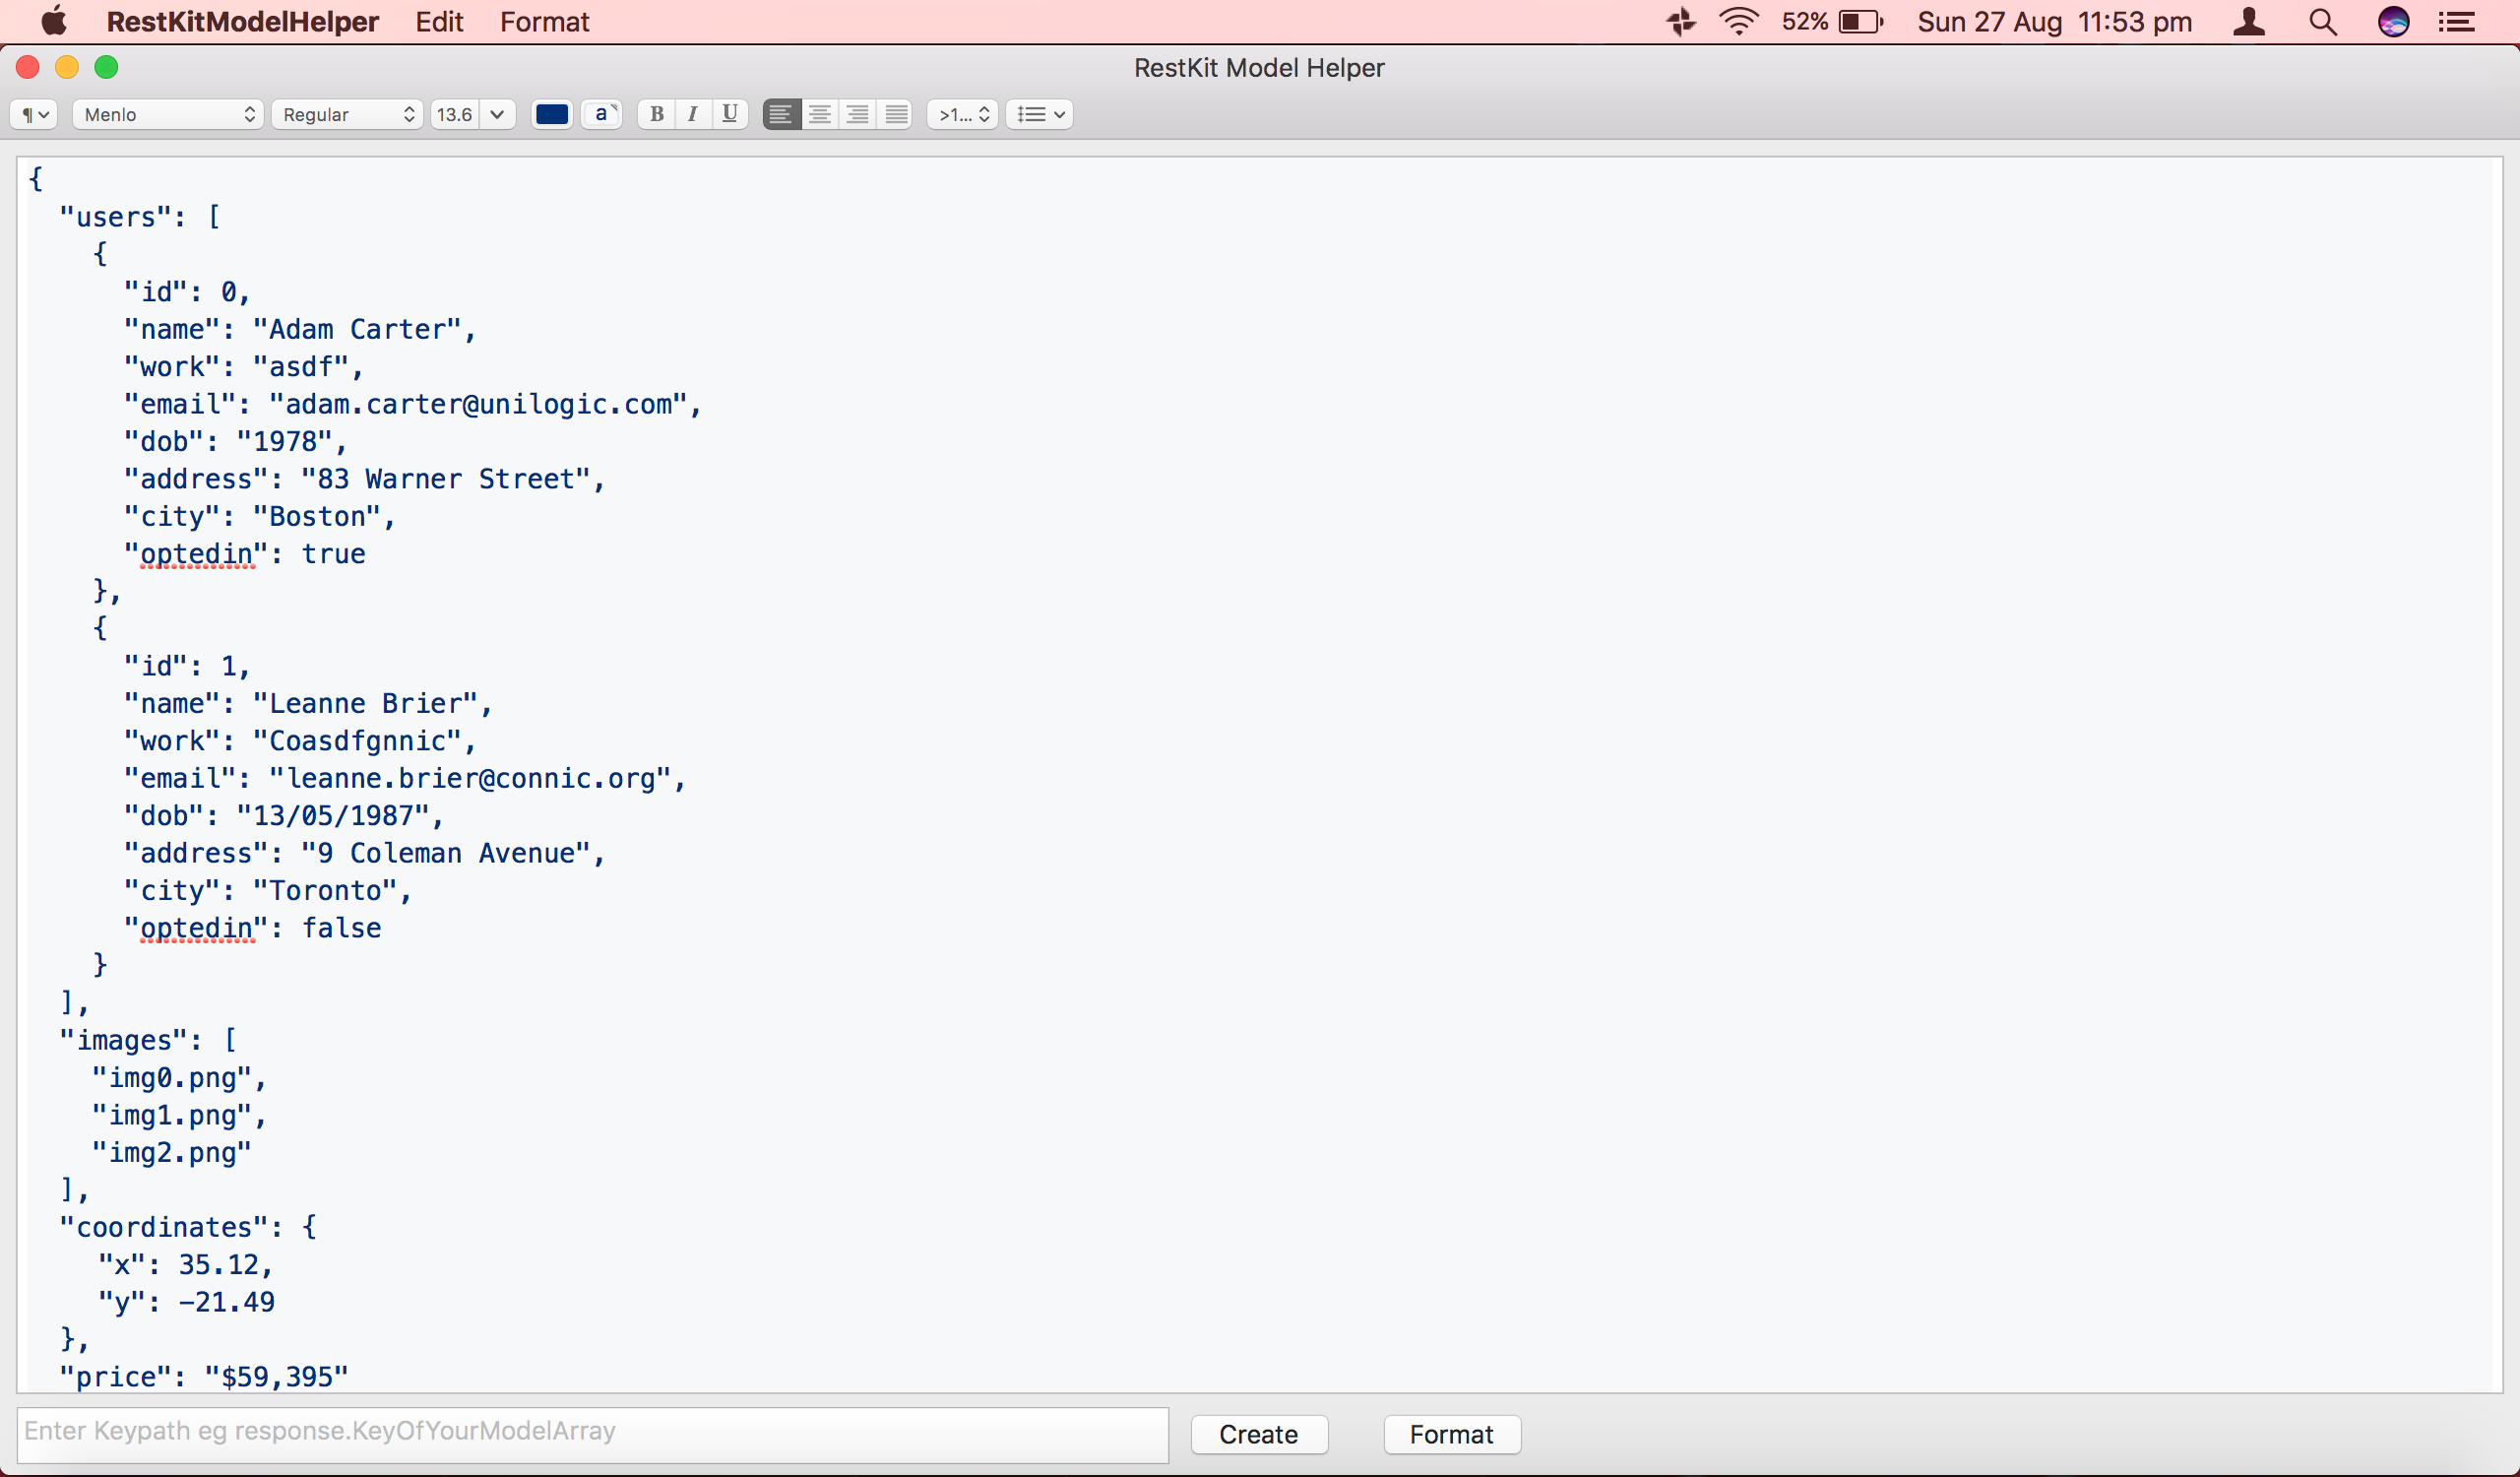Viewport: 2520px width, 1477px height.
Task: Open the user account menu bar icon
Action: (x=2249, y=21)
